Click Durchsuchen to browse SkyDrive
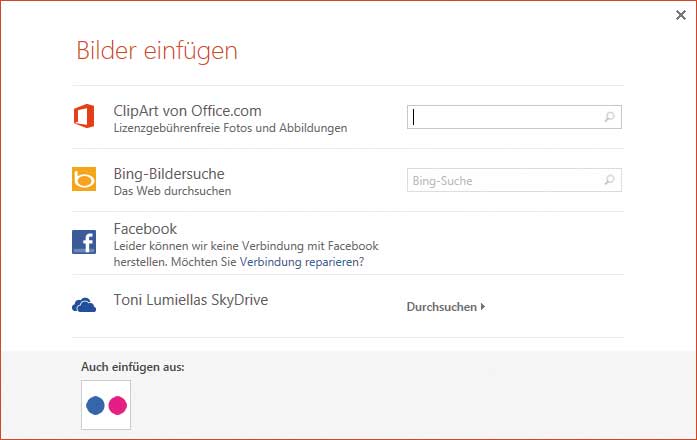 click(446, 307)
